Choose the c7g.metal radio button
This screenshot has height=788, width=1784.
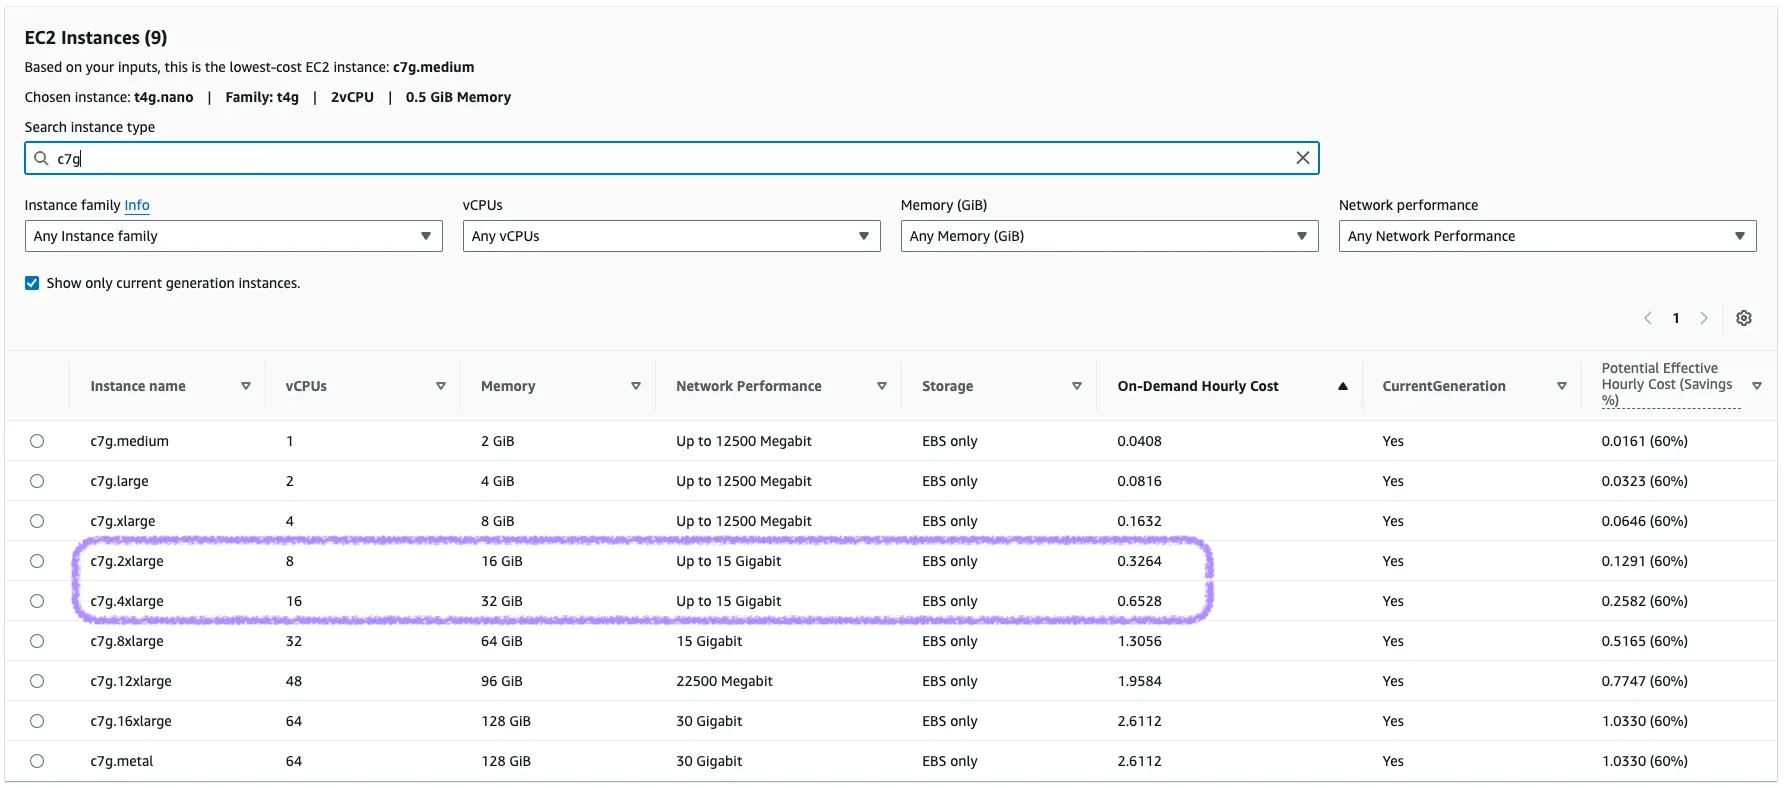pos(37,761)
